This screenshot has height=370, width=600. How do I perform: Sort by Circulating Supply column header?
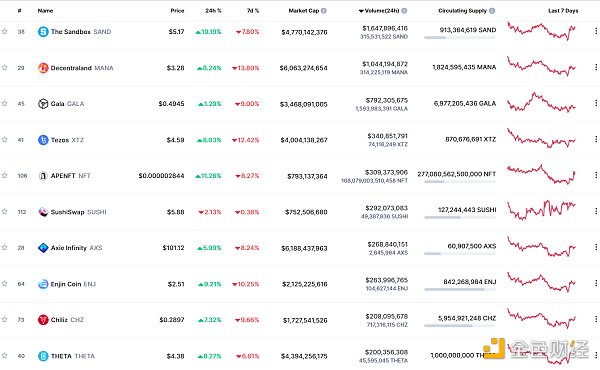point(462,11)
